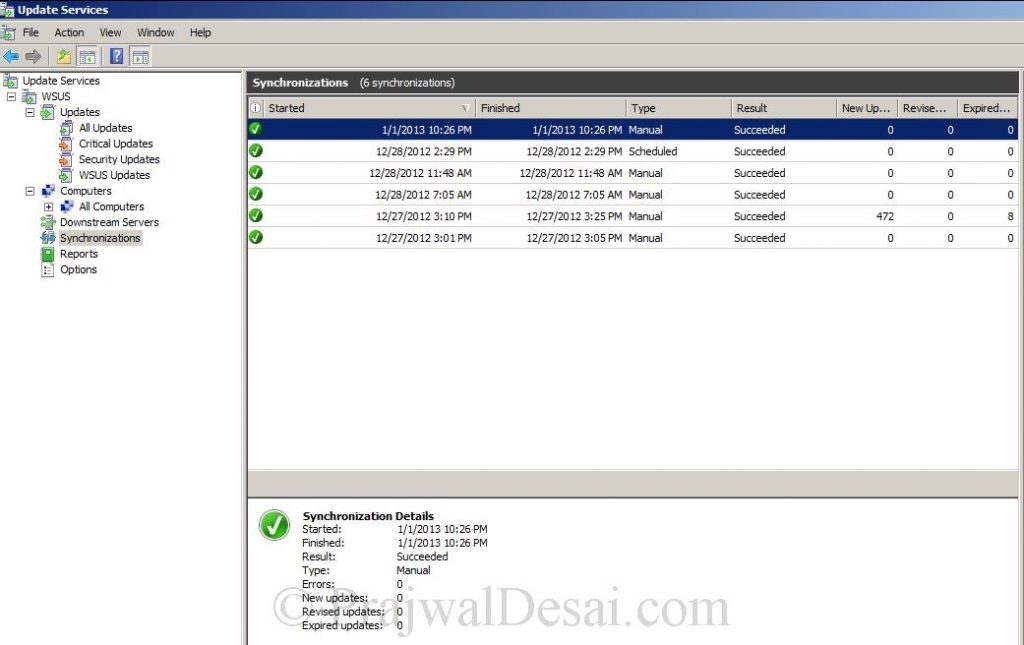This screenshot has width=1024, height=645.
Task: Toggle the Show/Hide Action Pane icon
Action: [140, 57]
